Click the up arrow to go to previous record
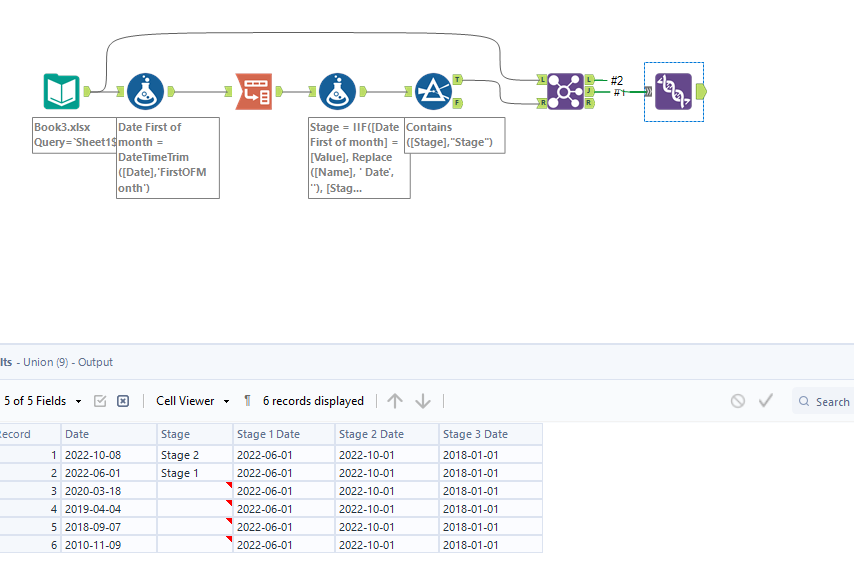The width and height of the screenshot is (854, 583). click(395, 400)
